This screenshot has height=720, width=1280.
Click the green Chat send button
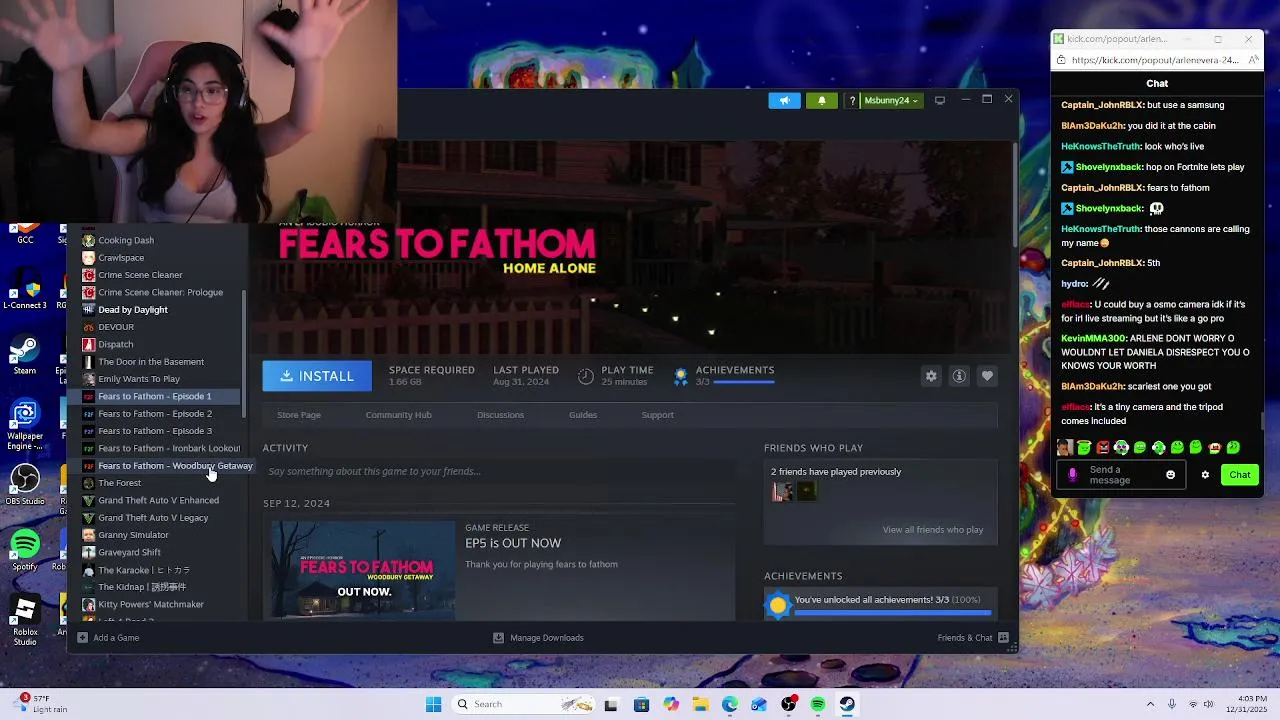[1240, 475]
